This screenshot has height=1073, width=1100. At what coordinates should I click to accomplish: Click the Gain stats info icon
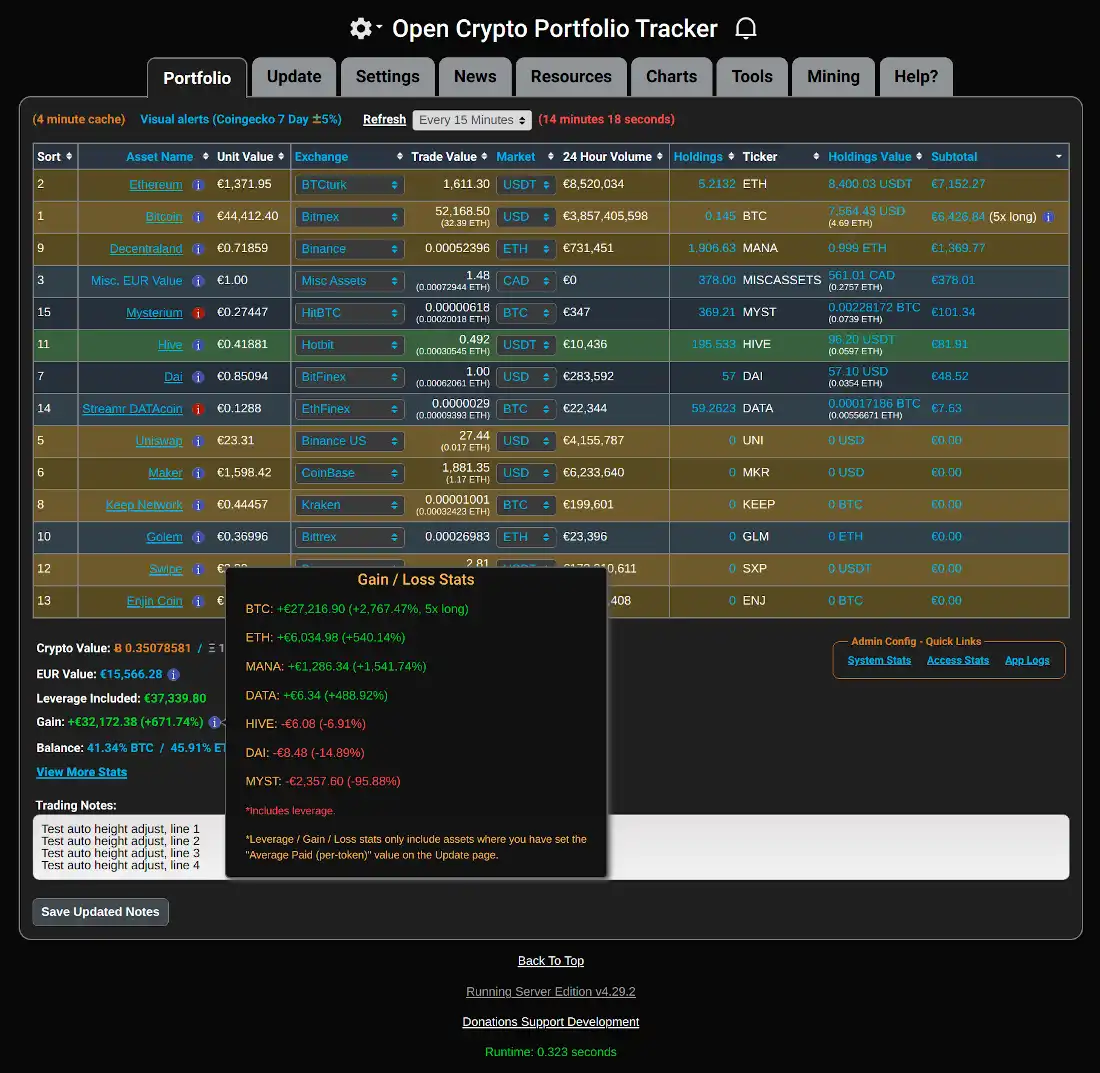tap(215, 722)
